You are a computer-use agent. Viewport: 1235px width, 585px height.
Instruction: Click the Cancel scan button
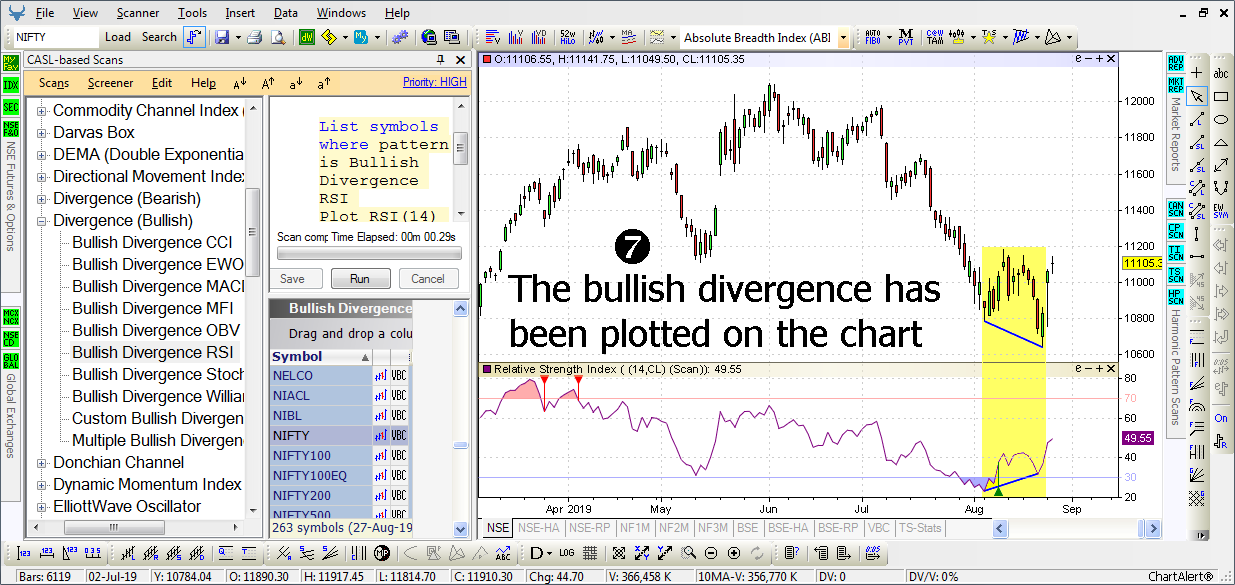coord(428,279)
